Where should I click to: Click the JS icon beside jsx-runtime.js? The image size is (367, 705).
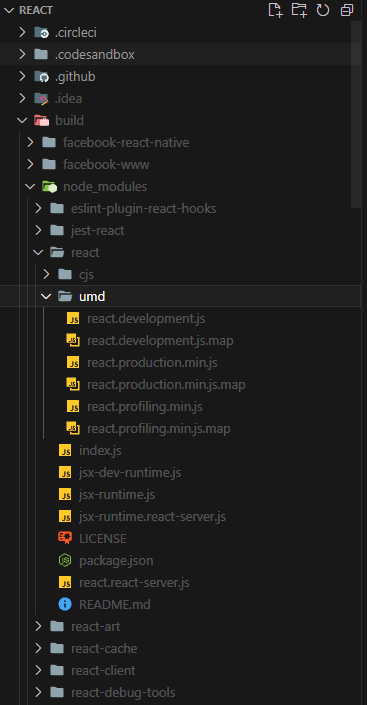[65, 495]
